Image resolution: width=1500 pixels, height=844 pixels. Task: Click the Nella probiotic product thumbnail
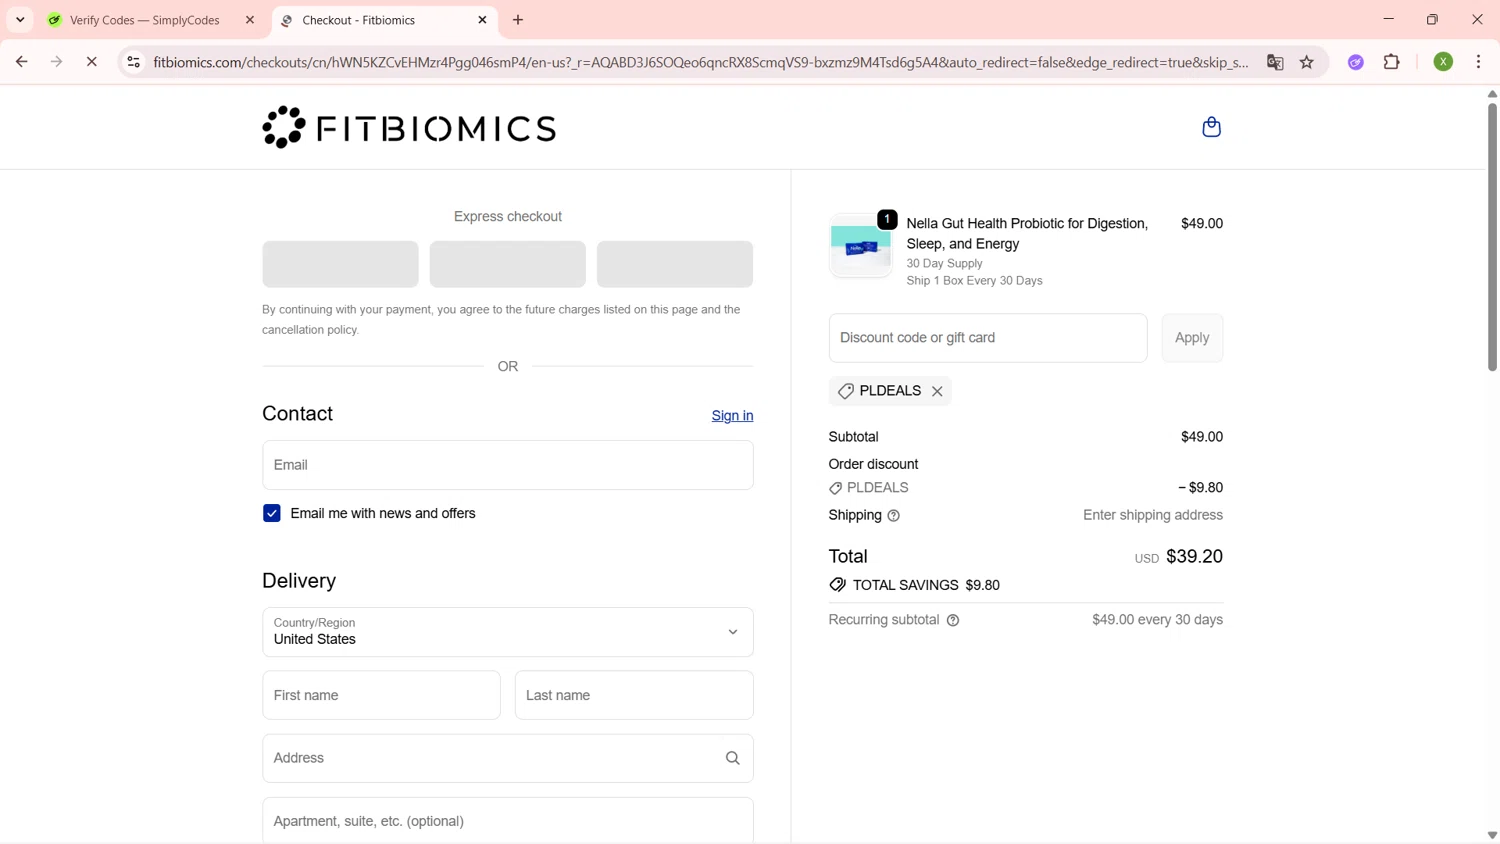click(x=860, y=246)
